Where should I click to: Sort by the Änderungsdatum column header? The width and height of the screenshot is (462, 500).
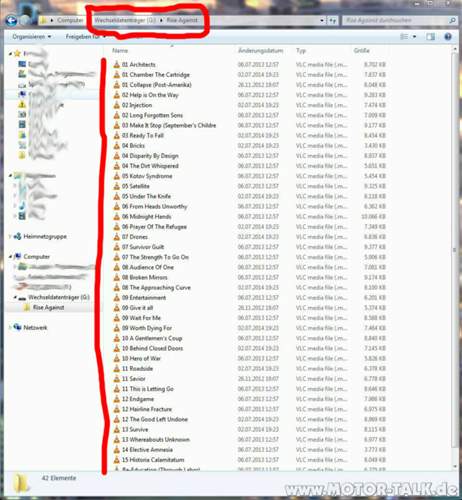(261, 51)
